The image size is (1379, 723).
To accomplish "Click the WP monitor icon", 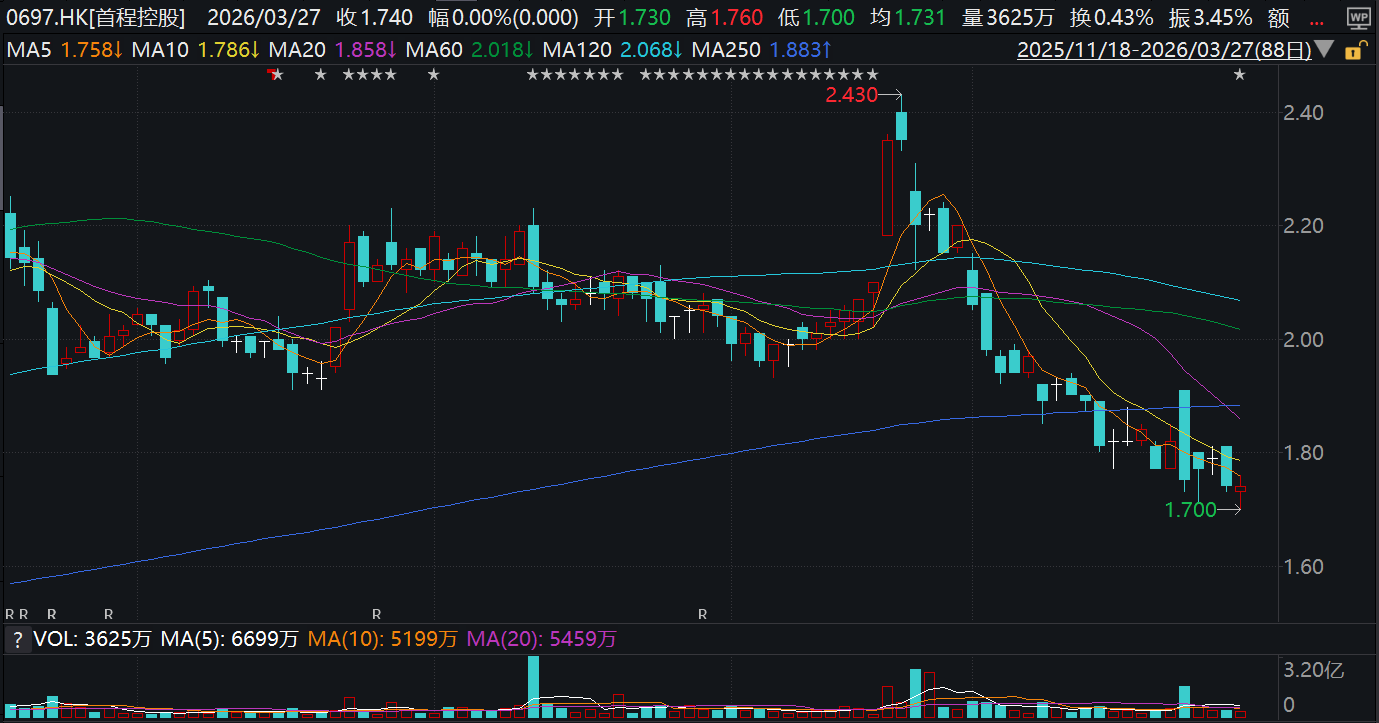I will (x=1357, y=16).
